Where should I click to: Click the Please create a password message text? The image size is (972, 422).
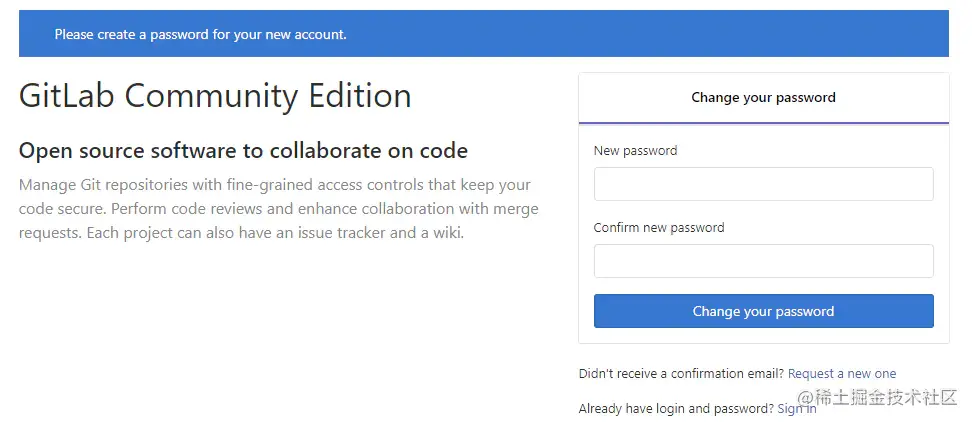[200, 34]
